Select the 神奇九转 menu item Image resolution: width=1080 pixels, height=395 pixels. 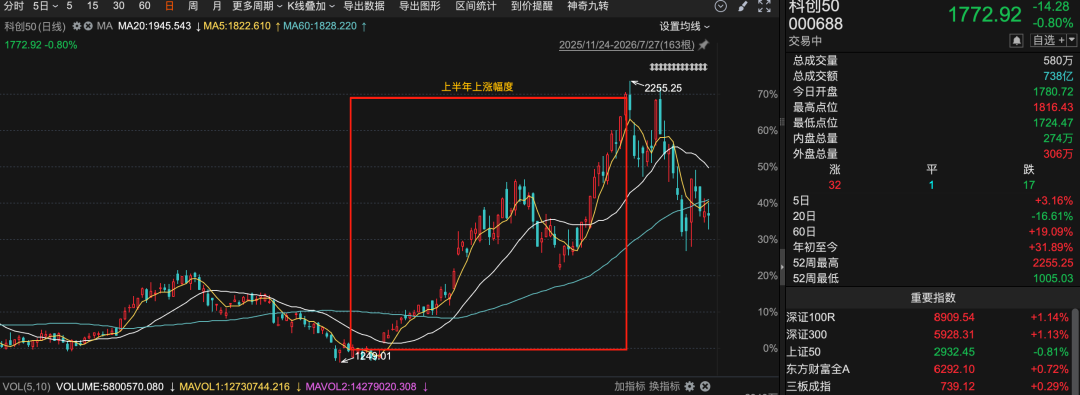588,6
